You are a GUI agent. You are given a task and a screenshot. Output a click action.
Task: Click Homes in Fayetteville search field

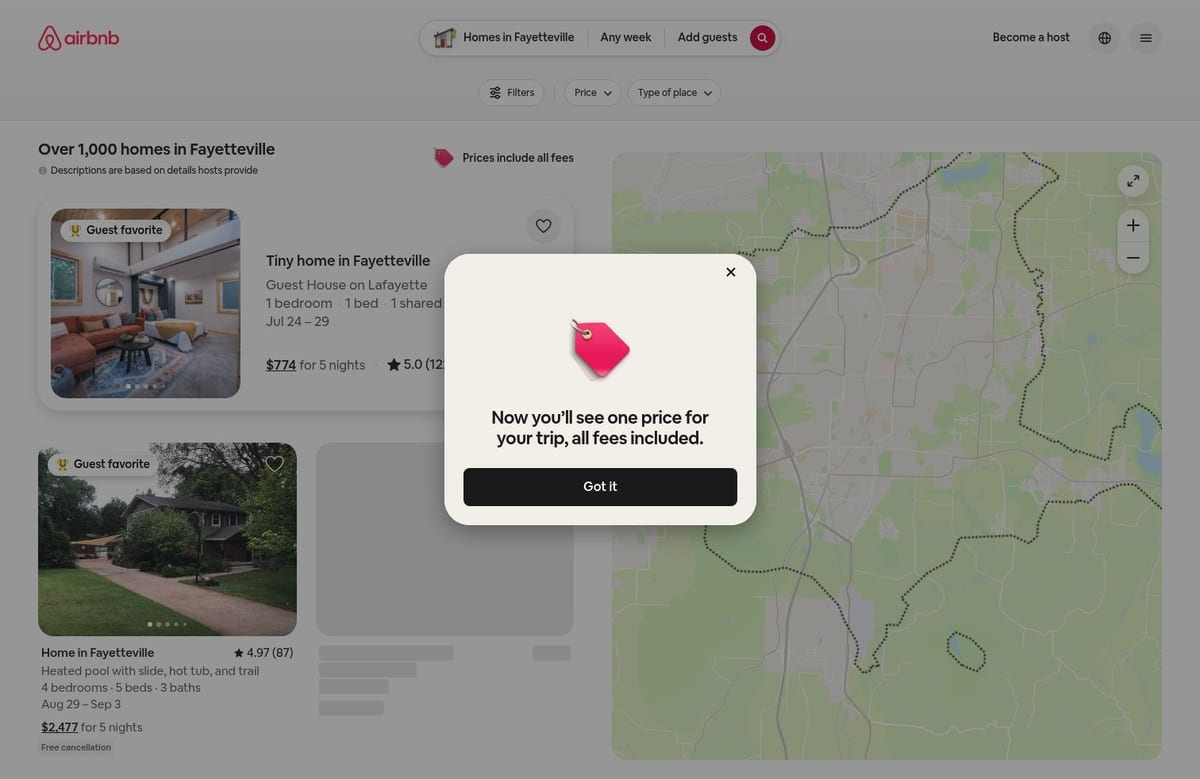pos(505,38)
